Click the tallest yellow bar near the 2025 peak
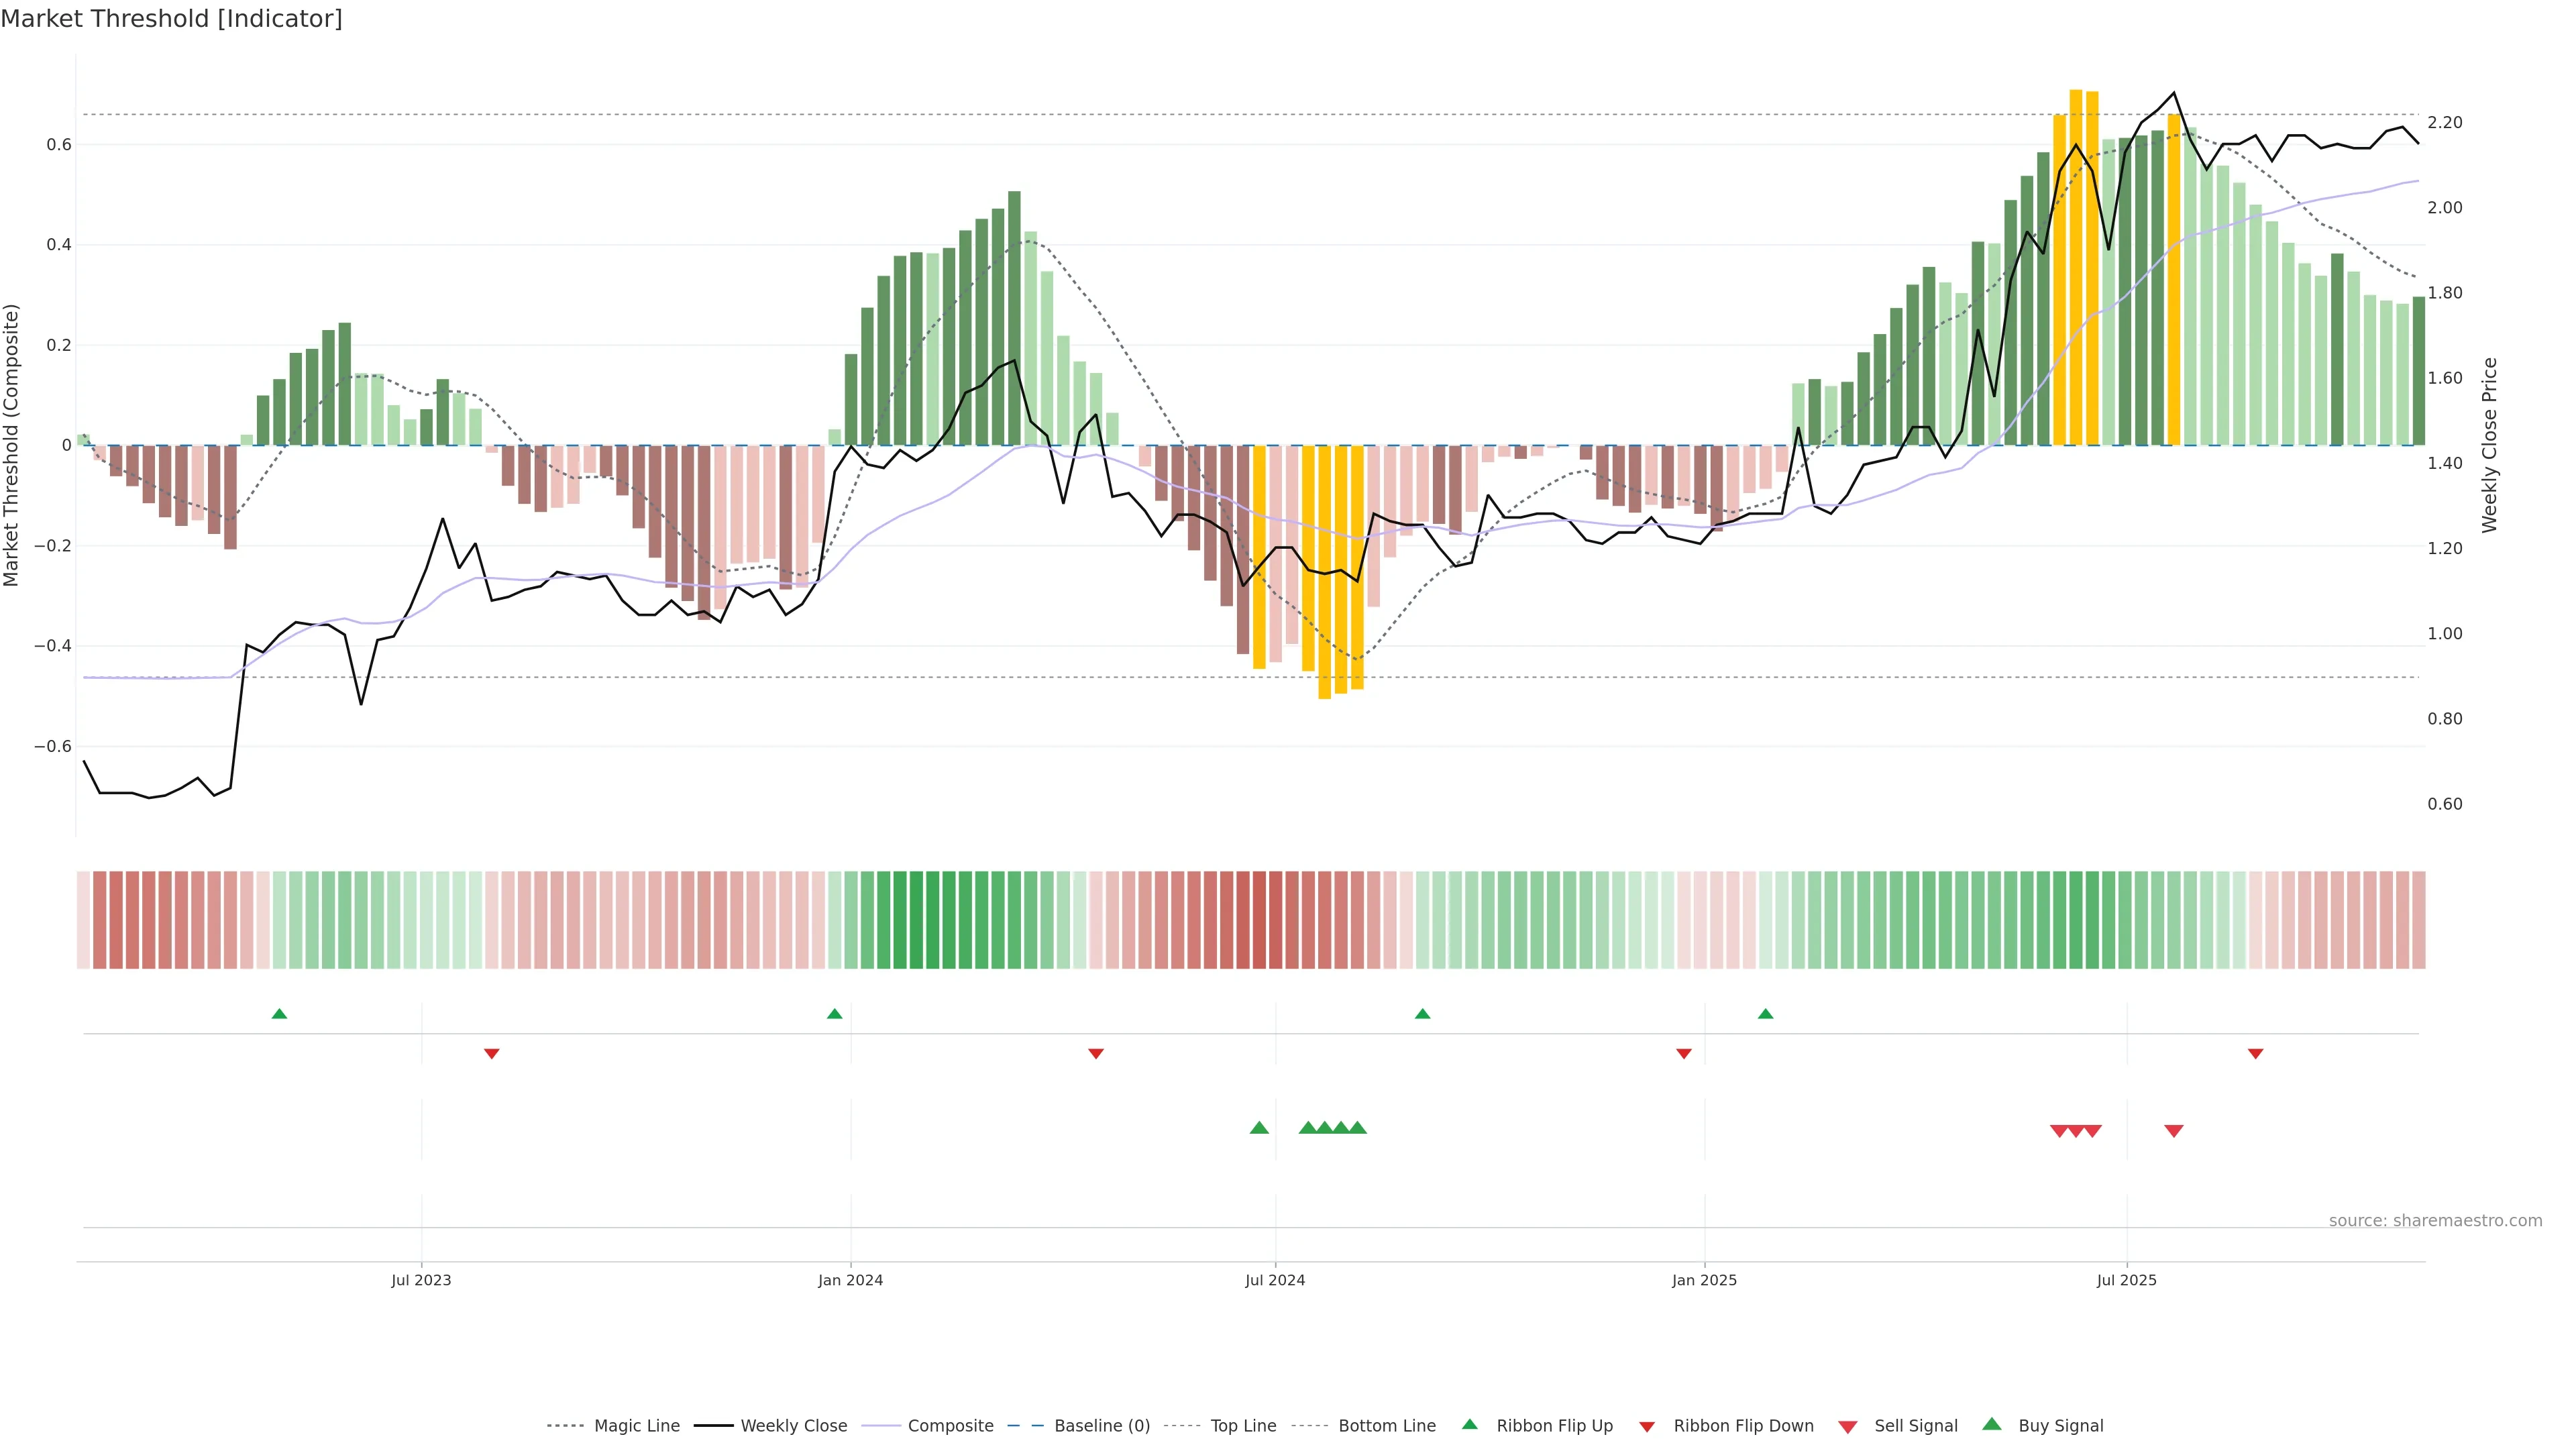2576x1449 pixels. point(2076,260)
